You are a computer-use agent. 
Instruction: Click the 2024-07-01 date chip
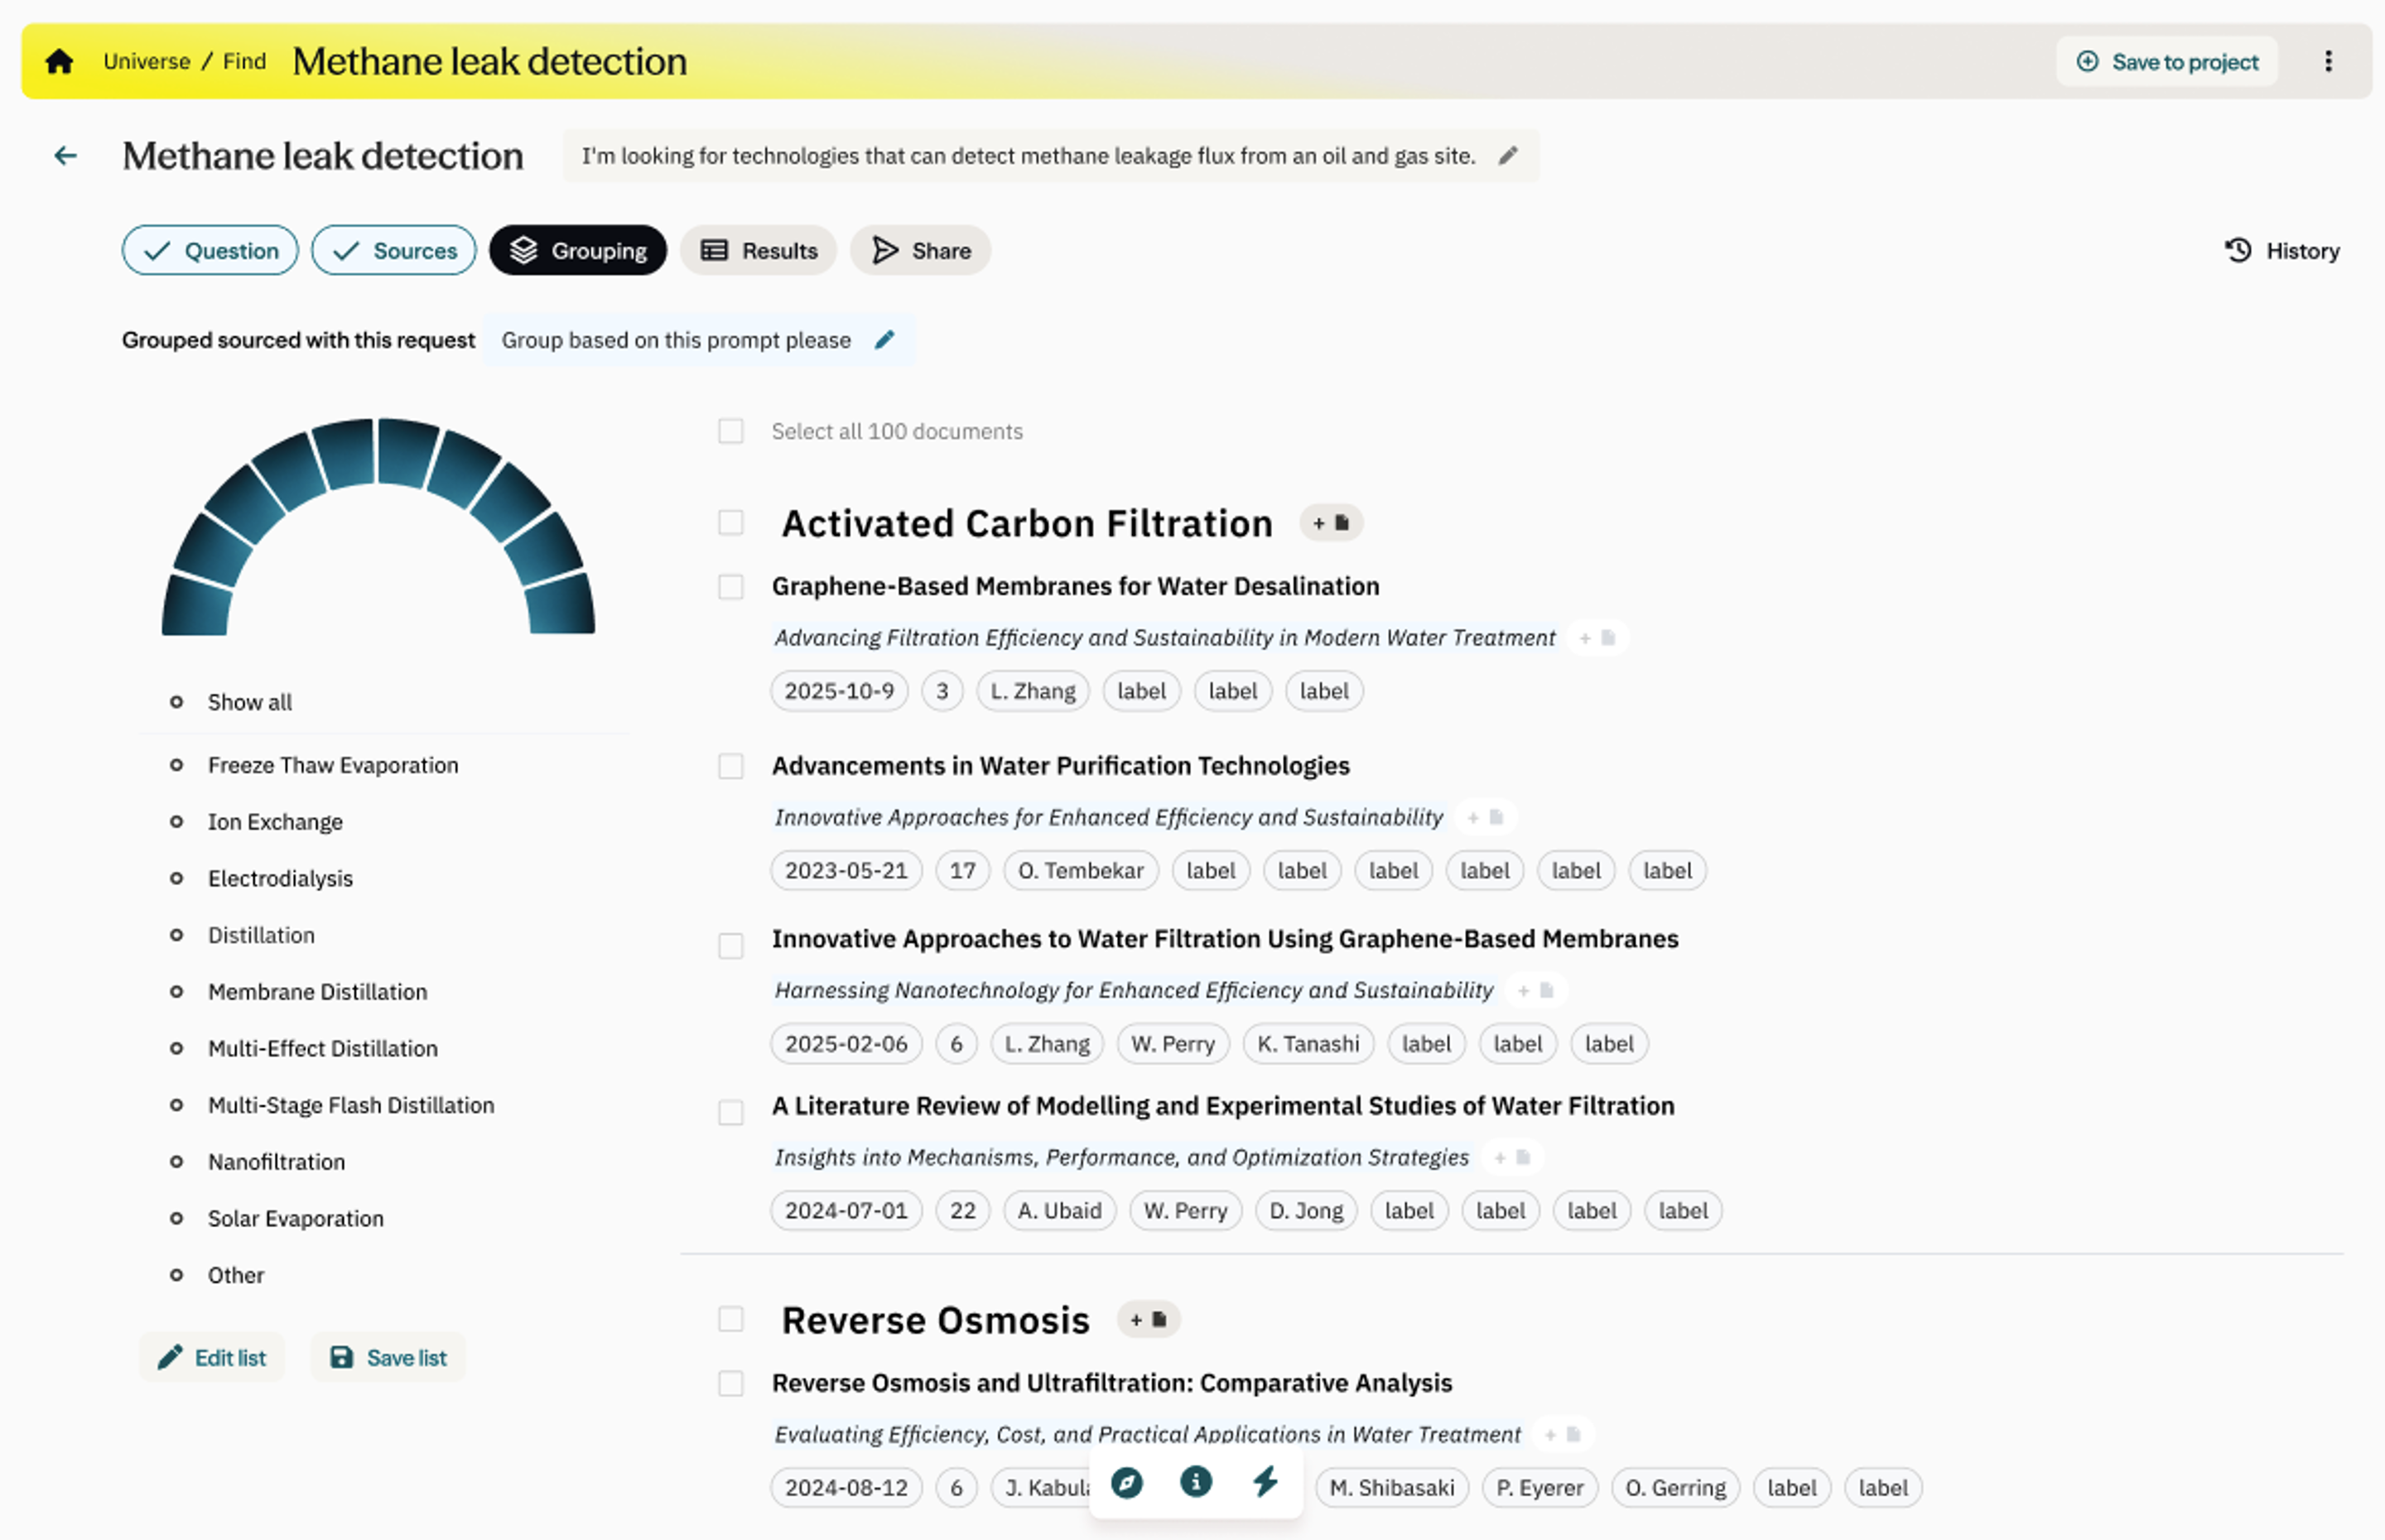click(846, 1211)
